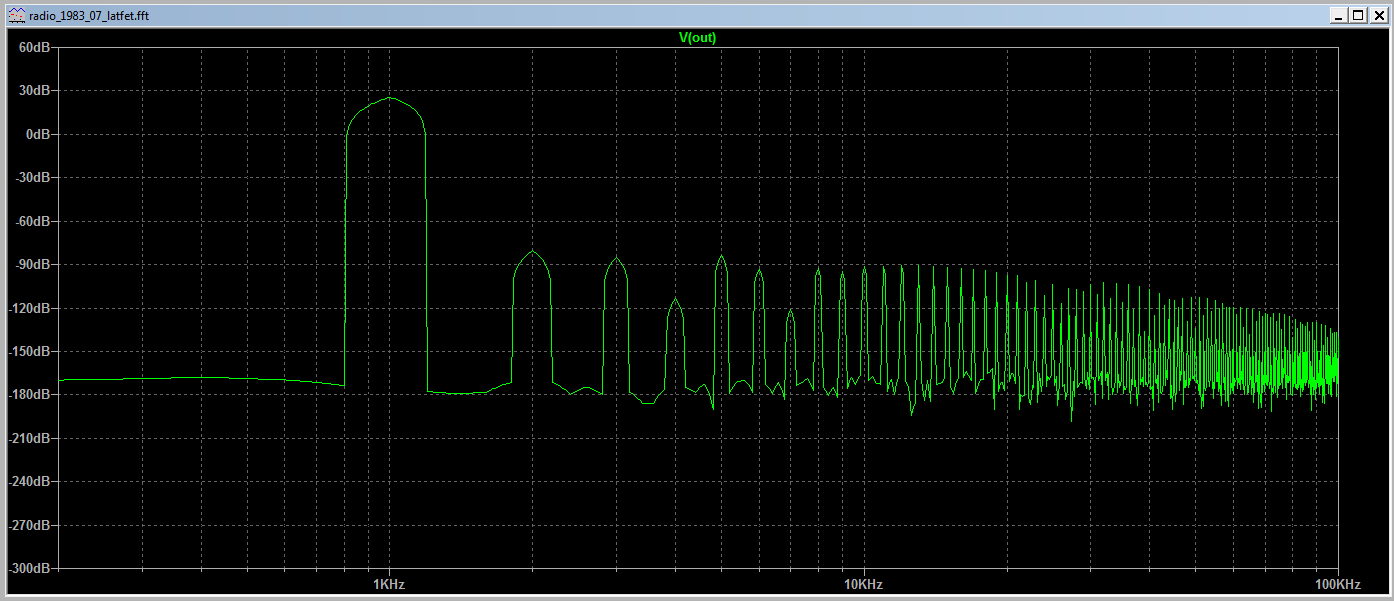Click the 1KHz fundamental peak of the trace
Image resolution: width=1394 pixels, height=601 pixels.
click(x=388, y=98)
